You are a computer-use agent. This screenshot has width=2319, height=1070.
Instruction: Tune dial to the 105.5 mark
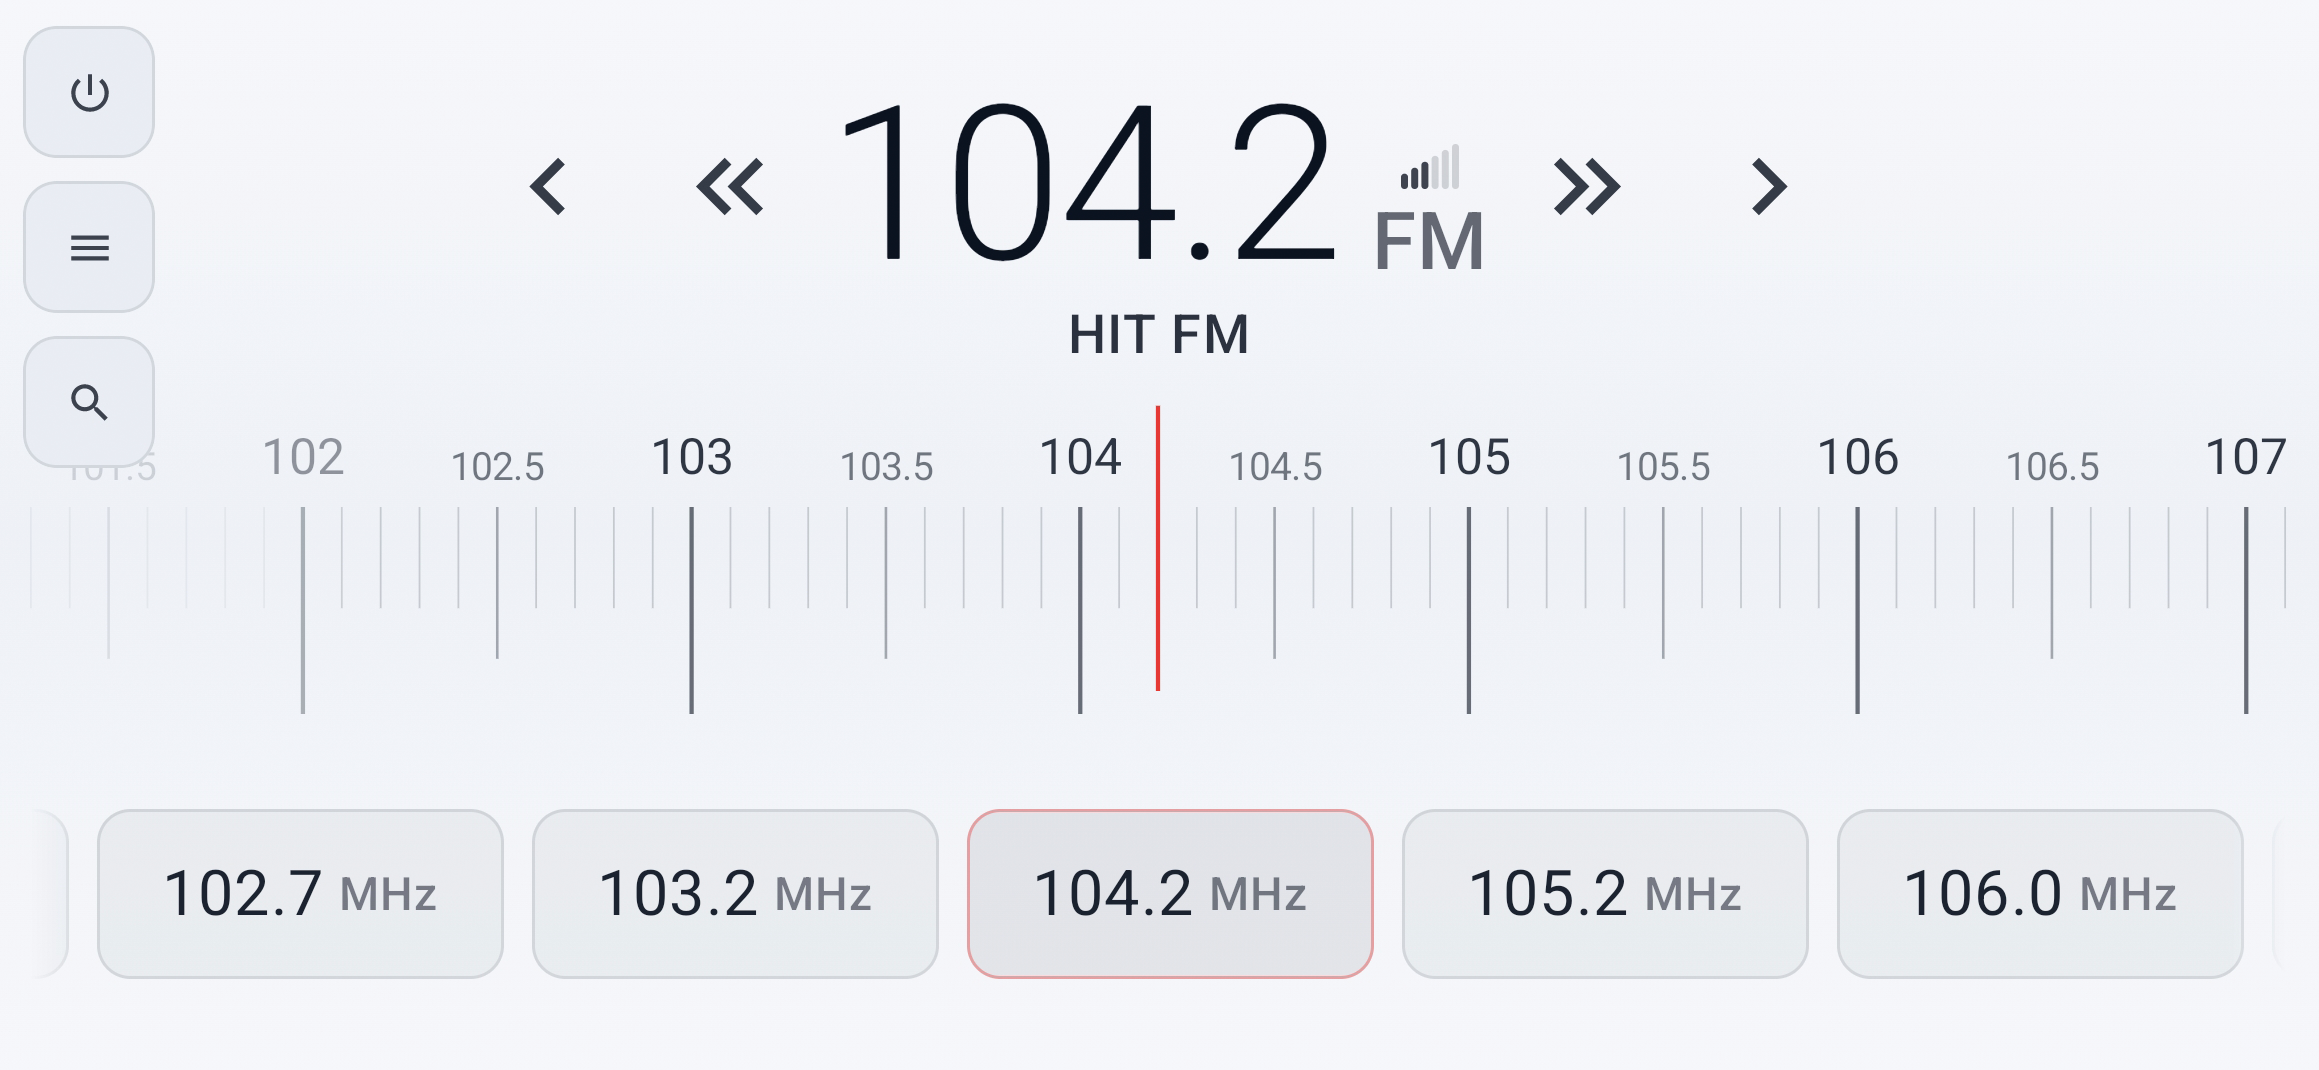tap(1664, 467)
